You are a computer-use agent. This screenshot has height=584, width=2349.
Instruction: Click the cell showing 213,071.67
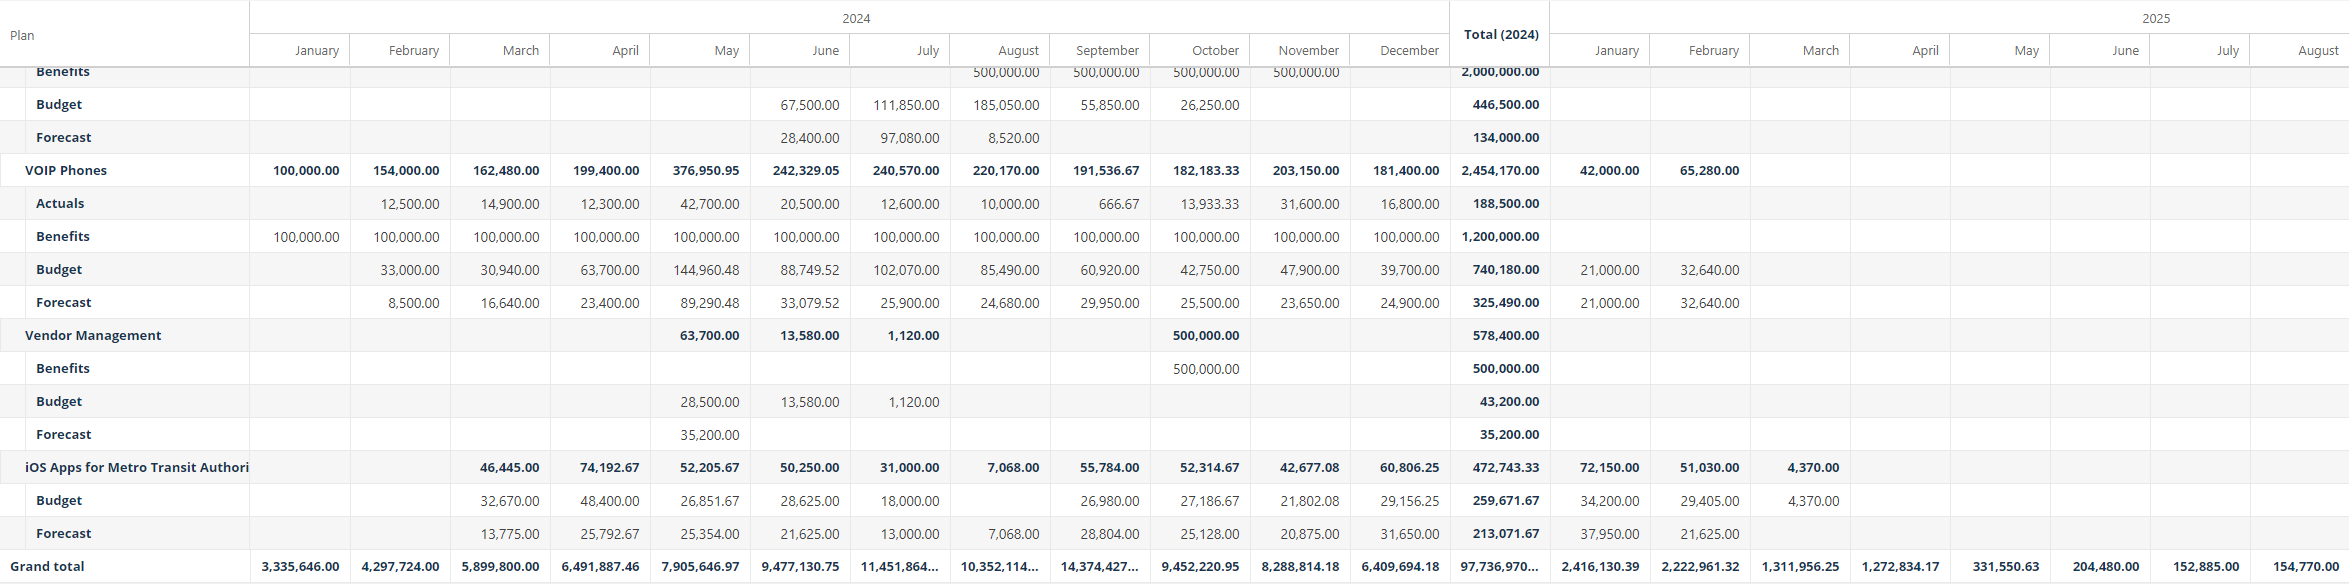(1500, 533)
